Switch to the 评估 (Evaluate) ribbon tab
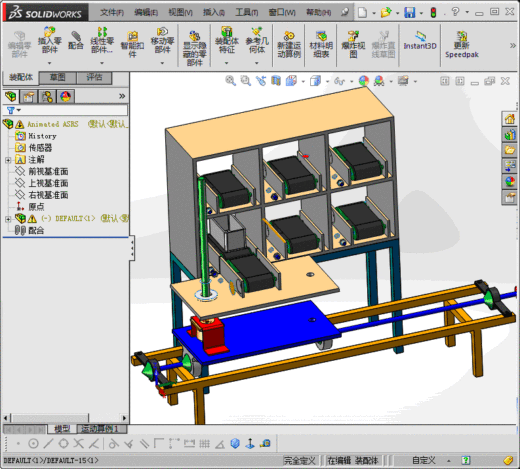Viewport: 520px width, 469px height. click(x=94, y=78)
